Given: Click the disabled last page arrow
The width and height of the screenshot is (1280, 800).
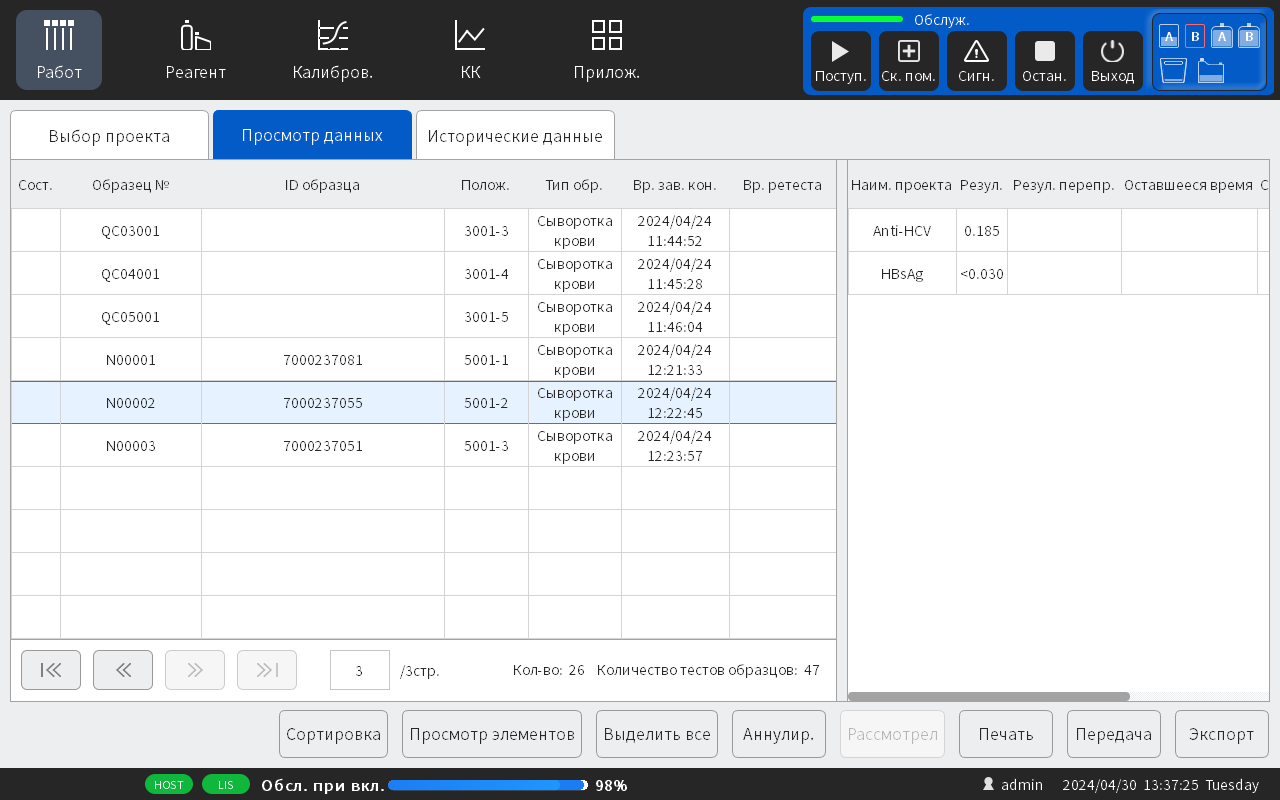Looking at the screenshot, I should [267, 670].
